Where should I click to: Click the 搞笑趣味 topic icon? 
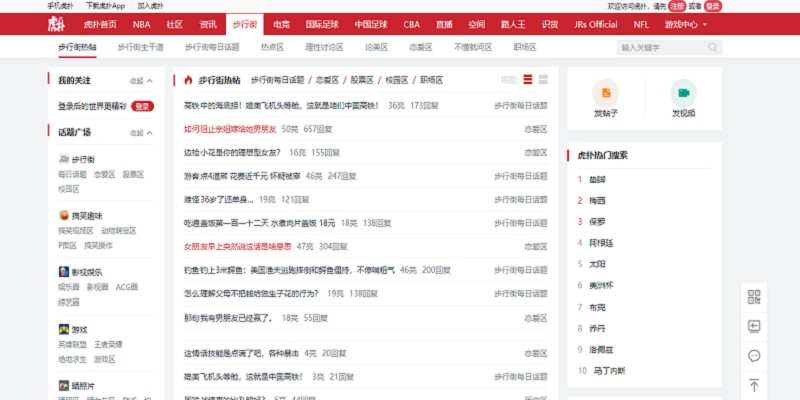click(x=64, y=215)
